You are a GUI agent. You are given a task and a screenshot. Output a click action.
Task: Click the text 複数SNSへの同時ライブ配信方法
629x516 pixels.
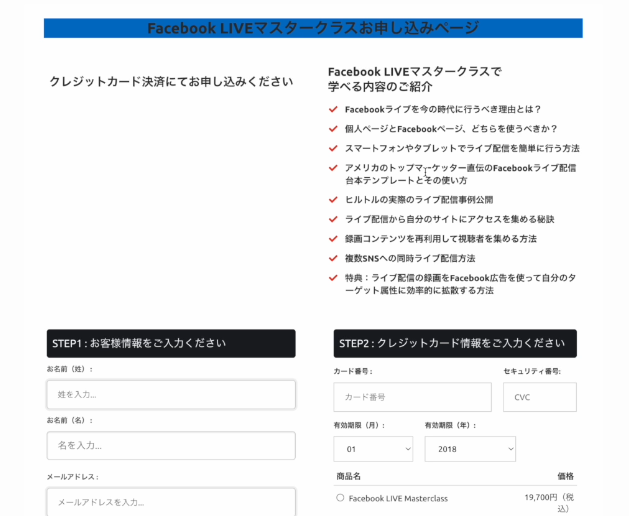pos(410,258)
